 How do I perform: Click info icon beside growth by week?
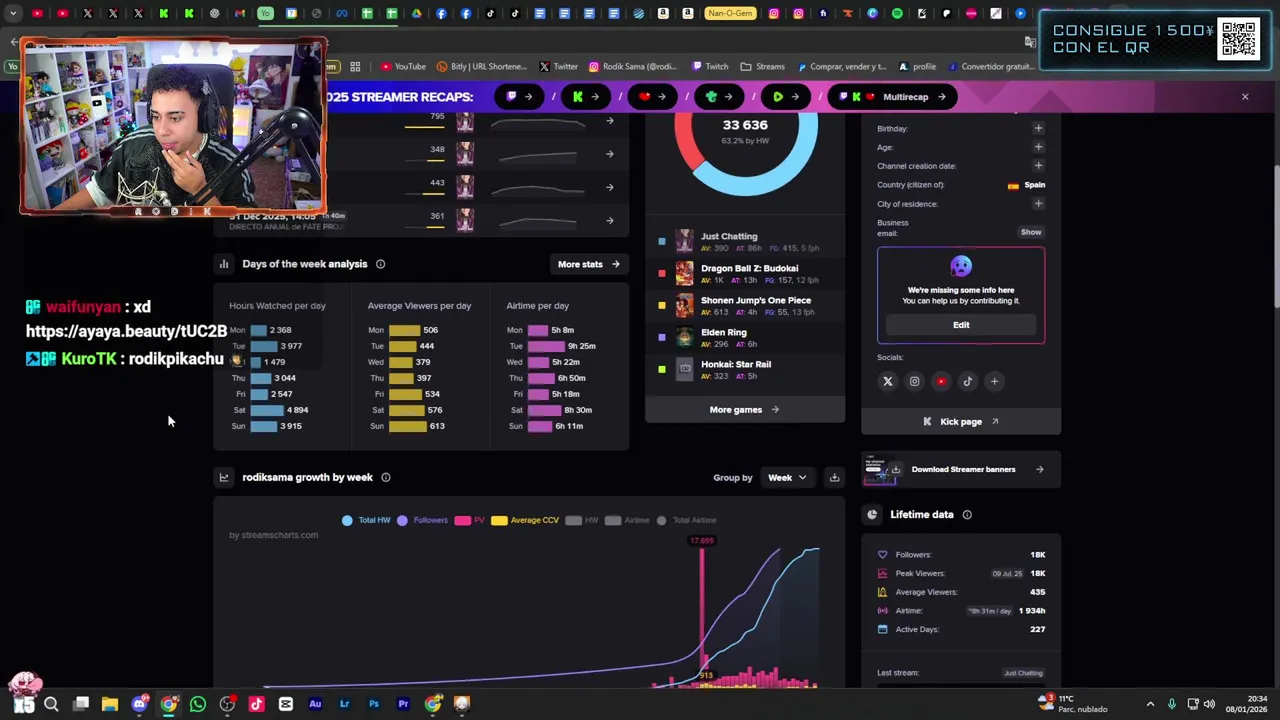386,477
